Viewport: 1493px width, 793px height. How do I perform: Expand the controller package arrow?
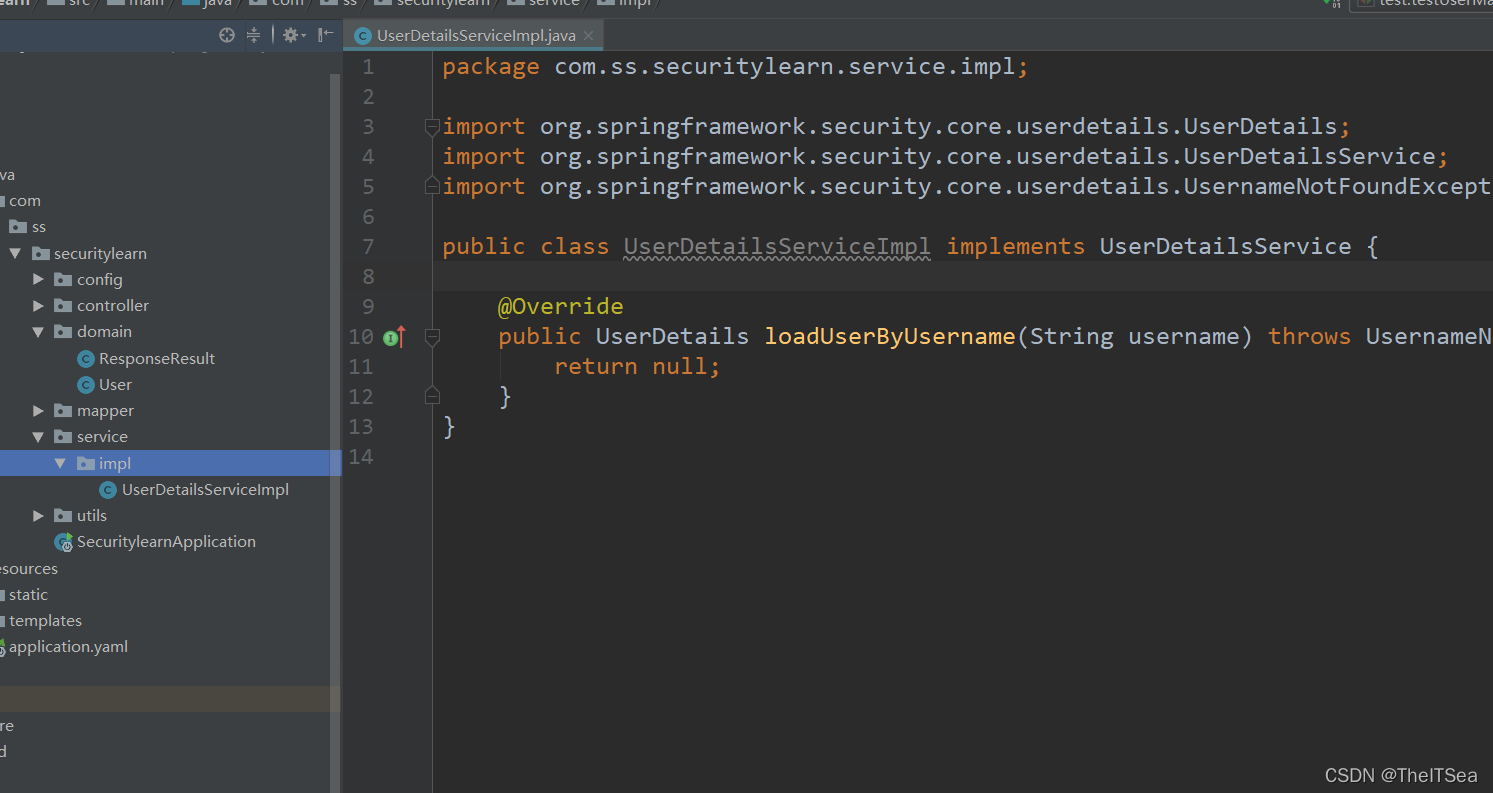(38, 306)
